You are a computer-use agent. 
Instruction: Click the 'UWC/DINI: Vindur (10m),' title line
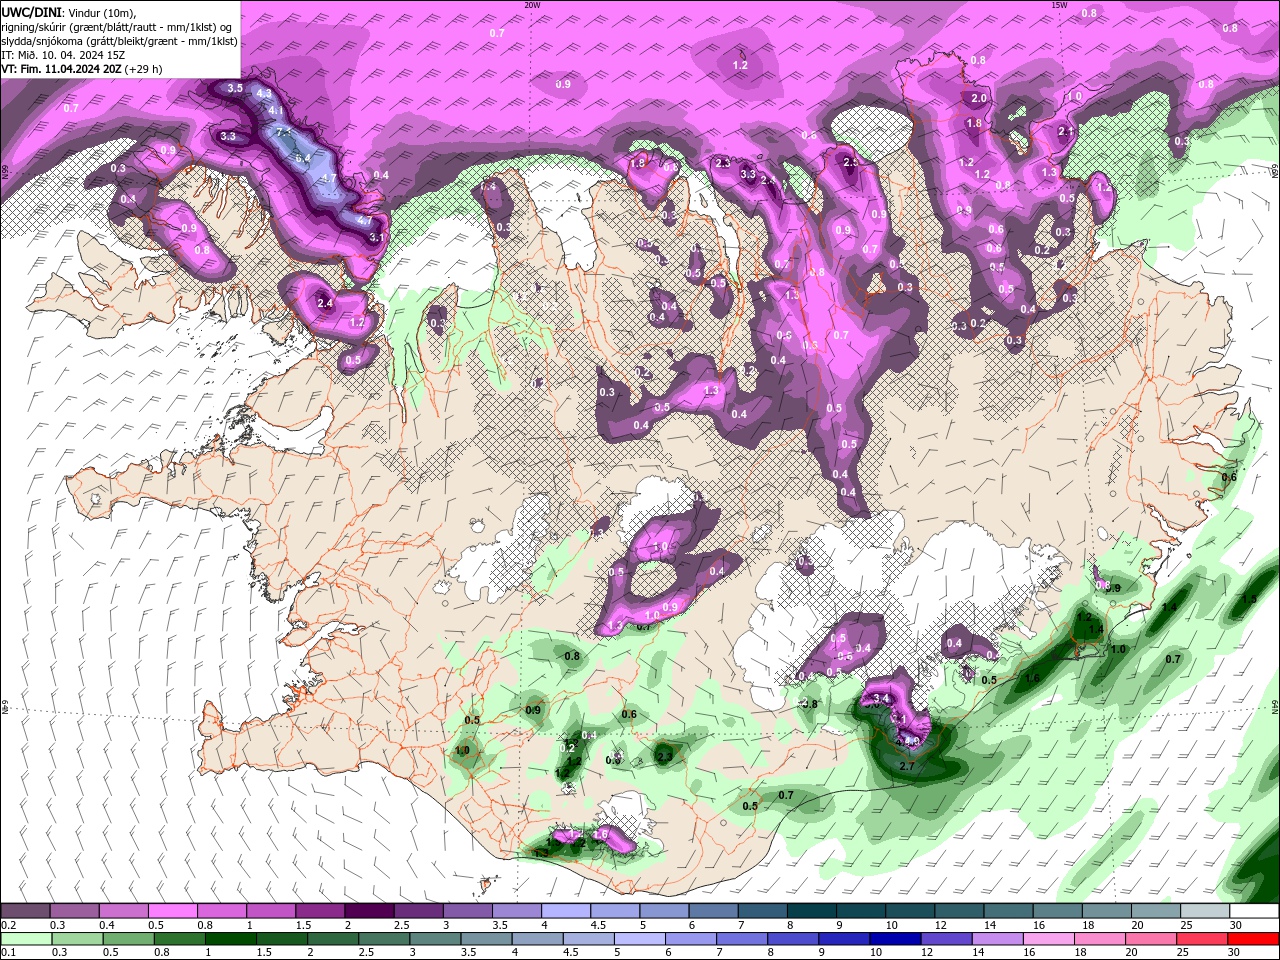[x=67, y=12]
